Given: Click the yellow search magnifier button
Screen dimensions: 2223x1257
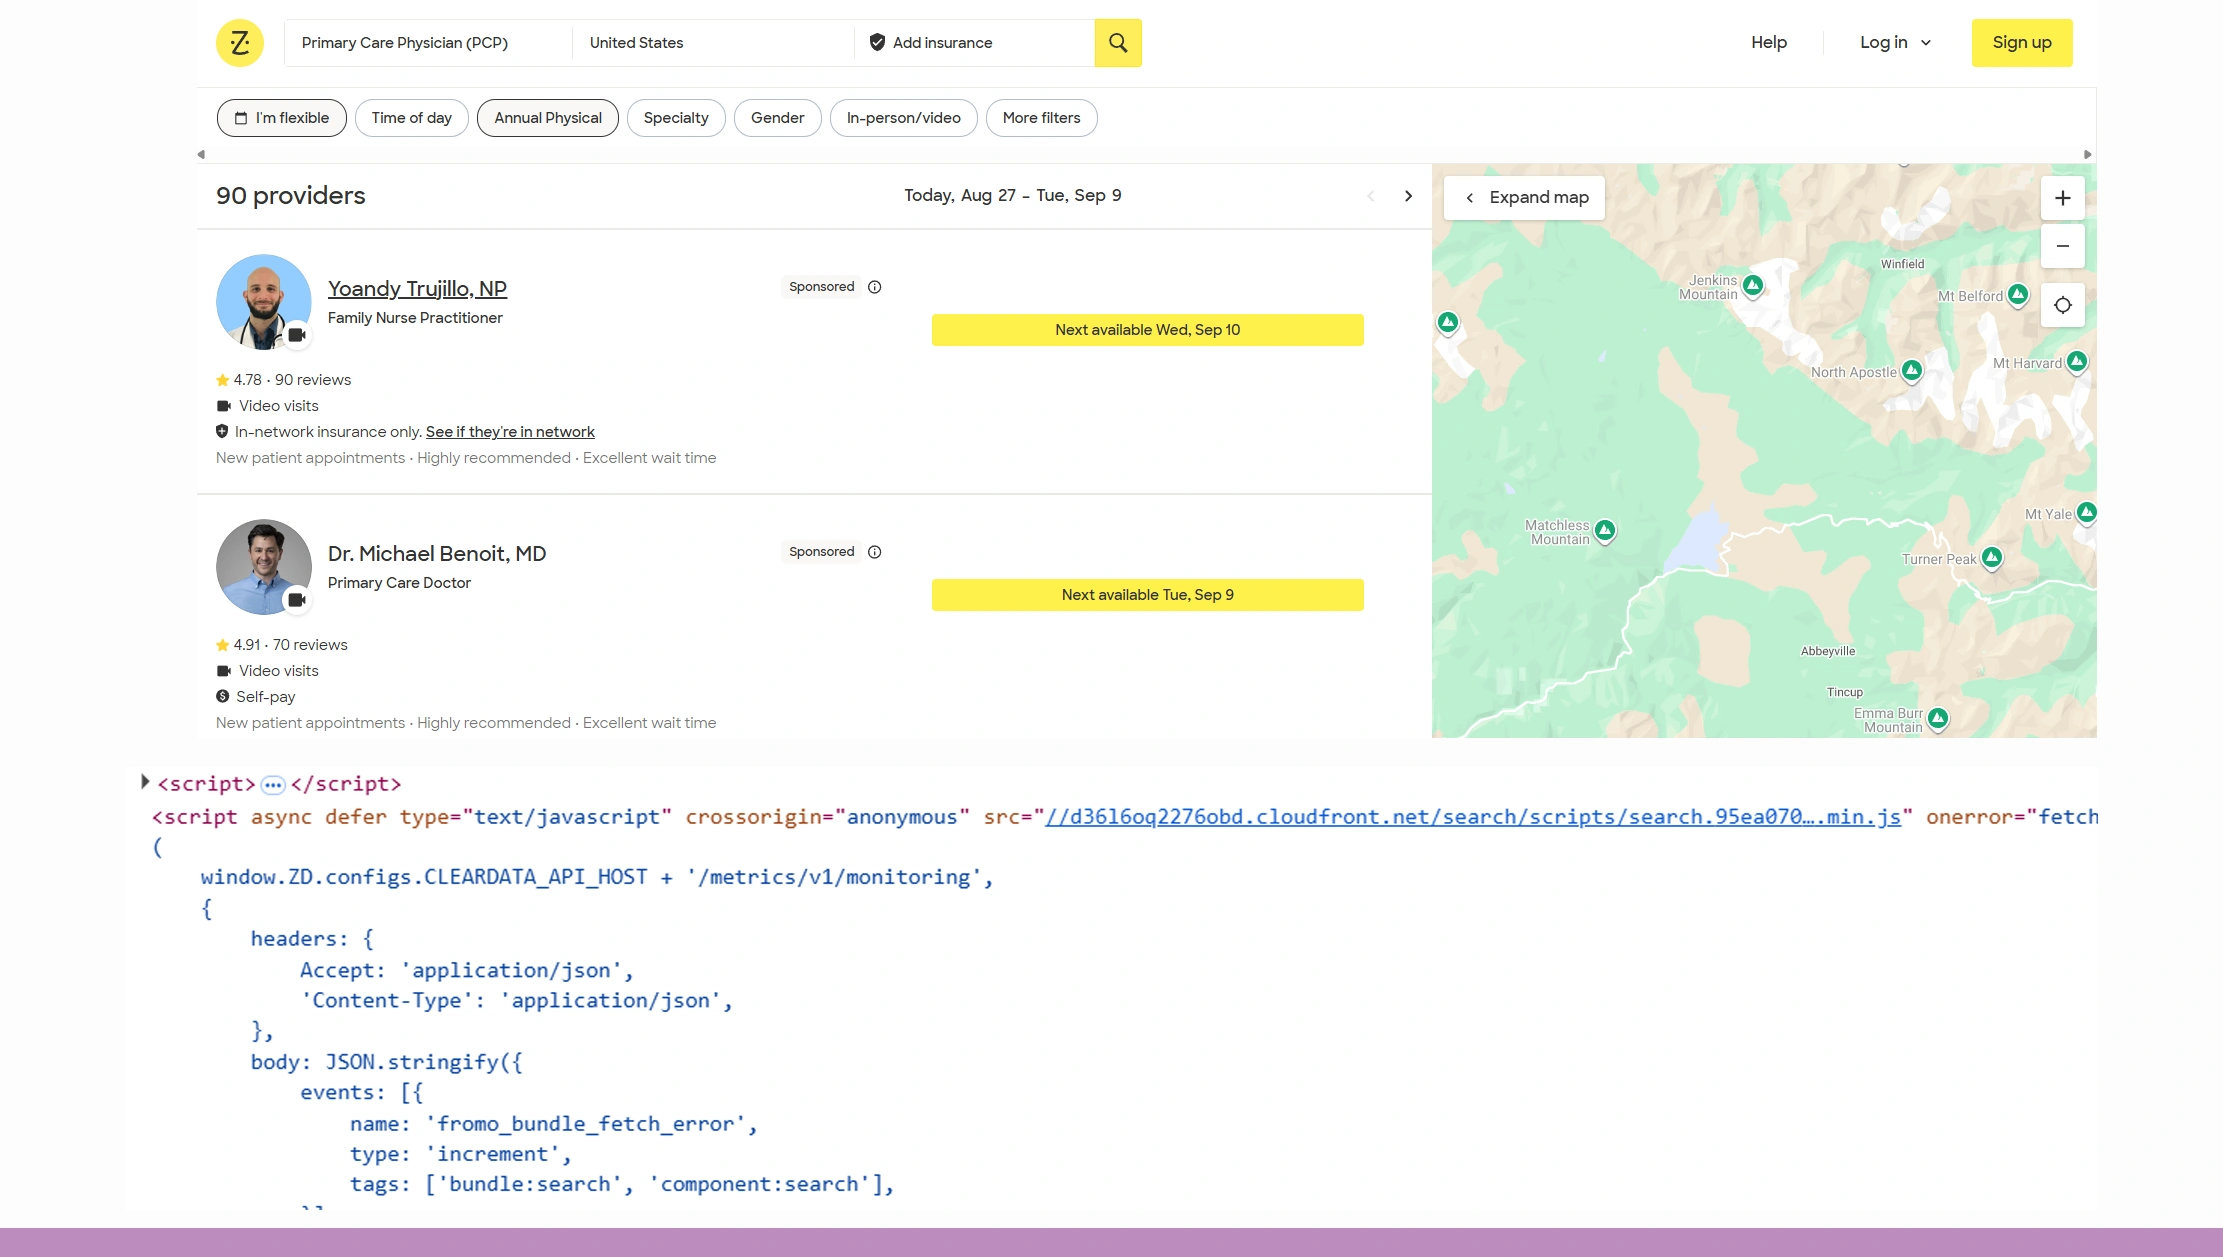Looking at the screenshot, I should 1117,43.
